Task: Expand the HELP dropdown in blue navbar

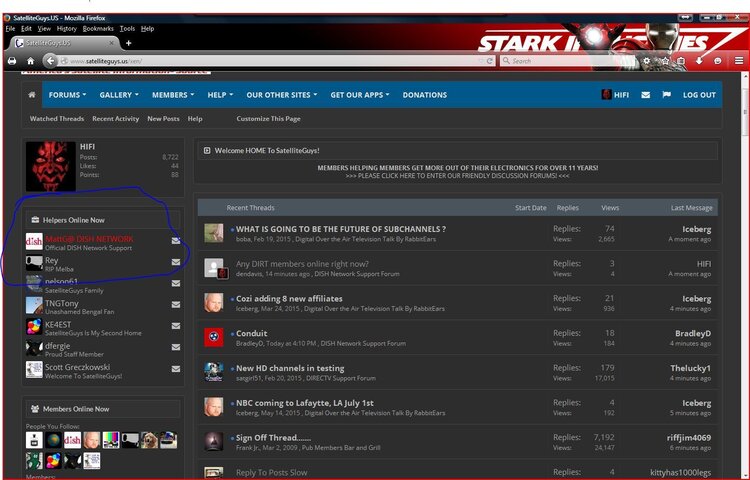Action: 220,95
